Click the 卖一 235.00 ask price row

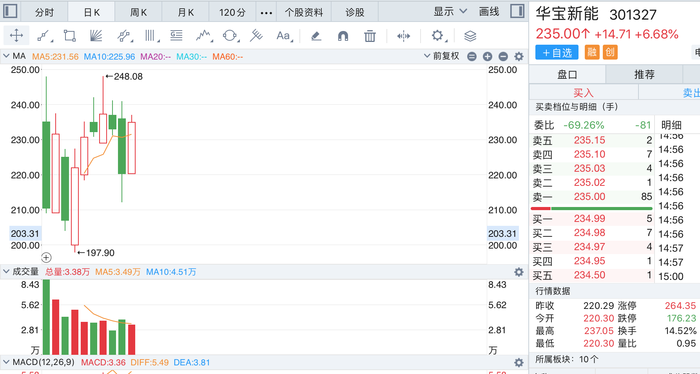[x=592, y=197]
